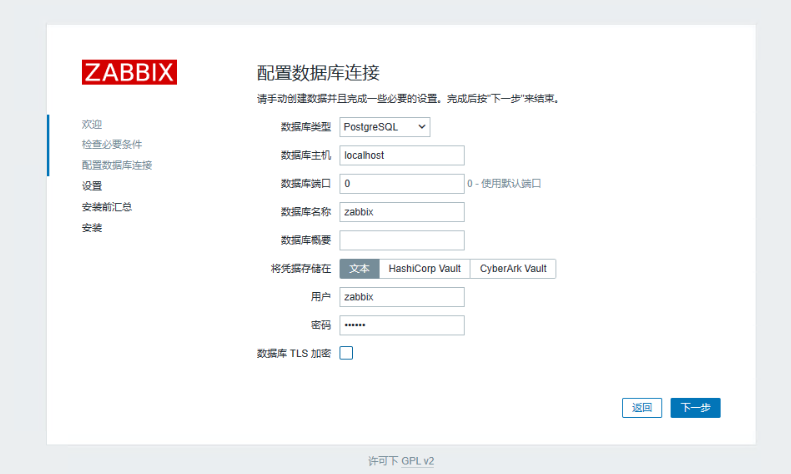Click the 下一步 button
This screenshot has height=474, width=791.
(695, 408)
